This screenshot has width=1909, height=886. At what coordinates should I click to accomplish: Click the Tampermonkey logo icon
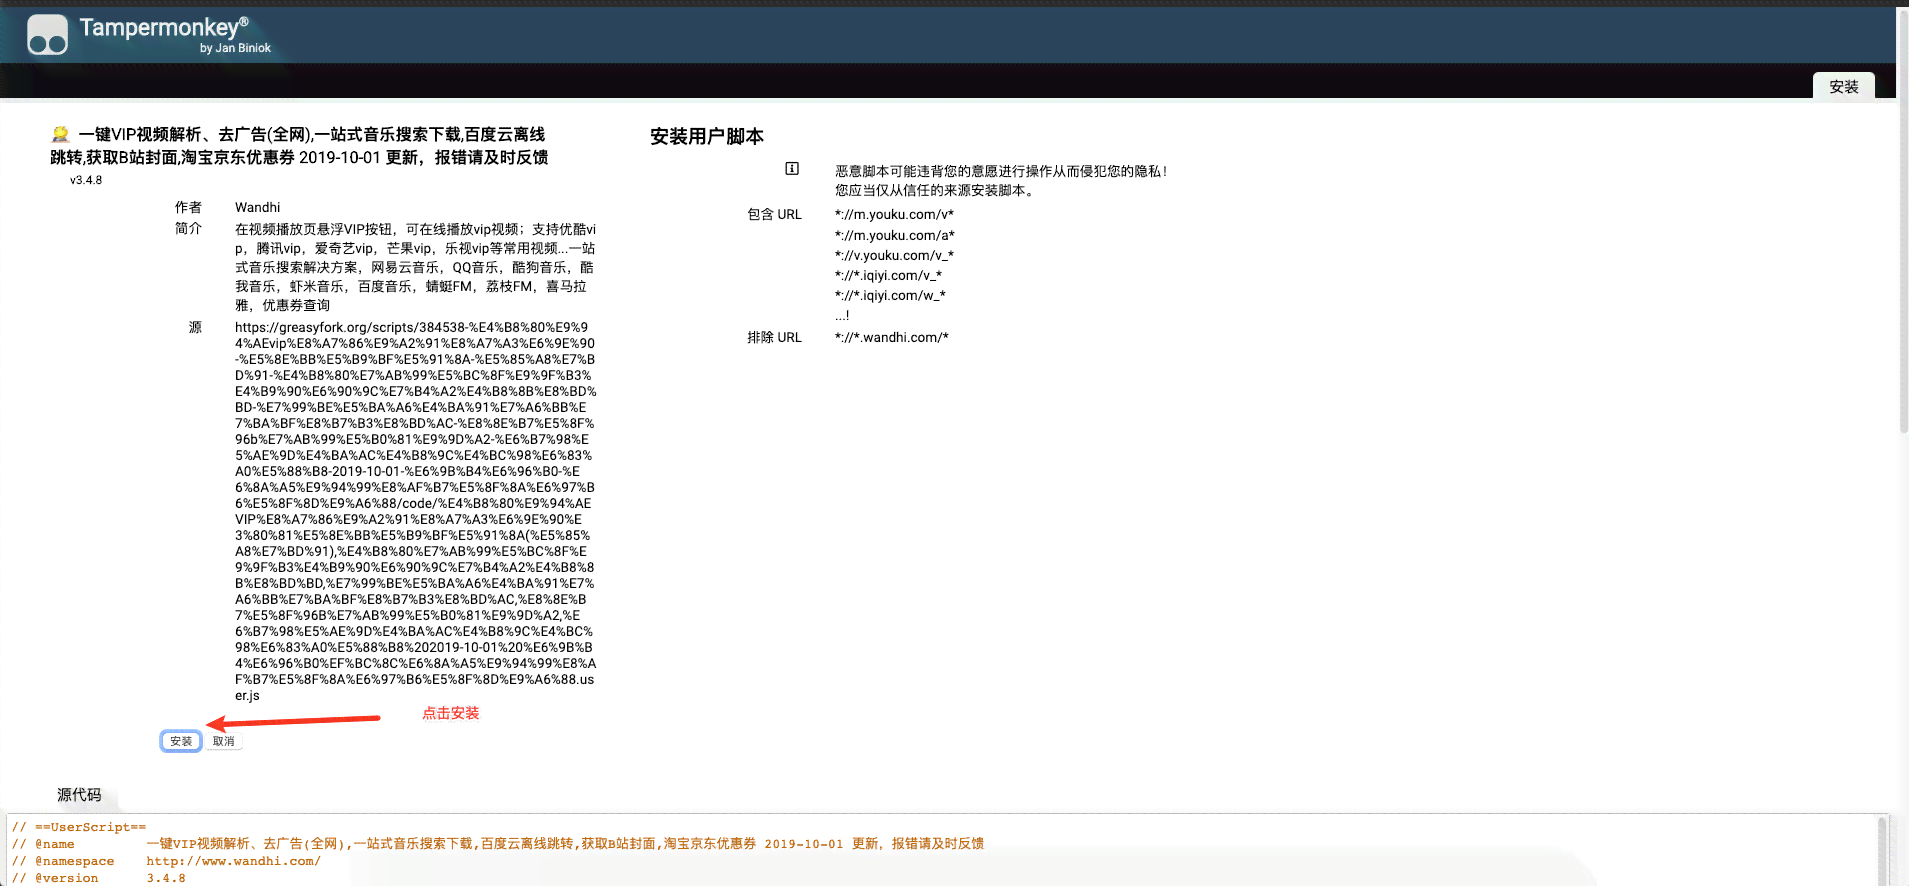pyautogui.click(x=47, y=34)
